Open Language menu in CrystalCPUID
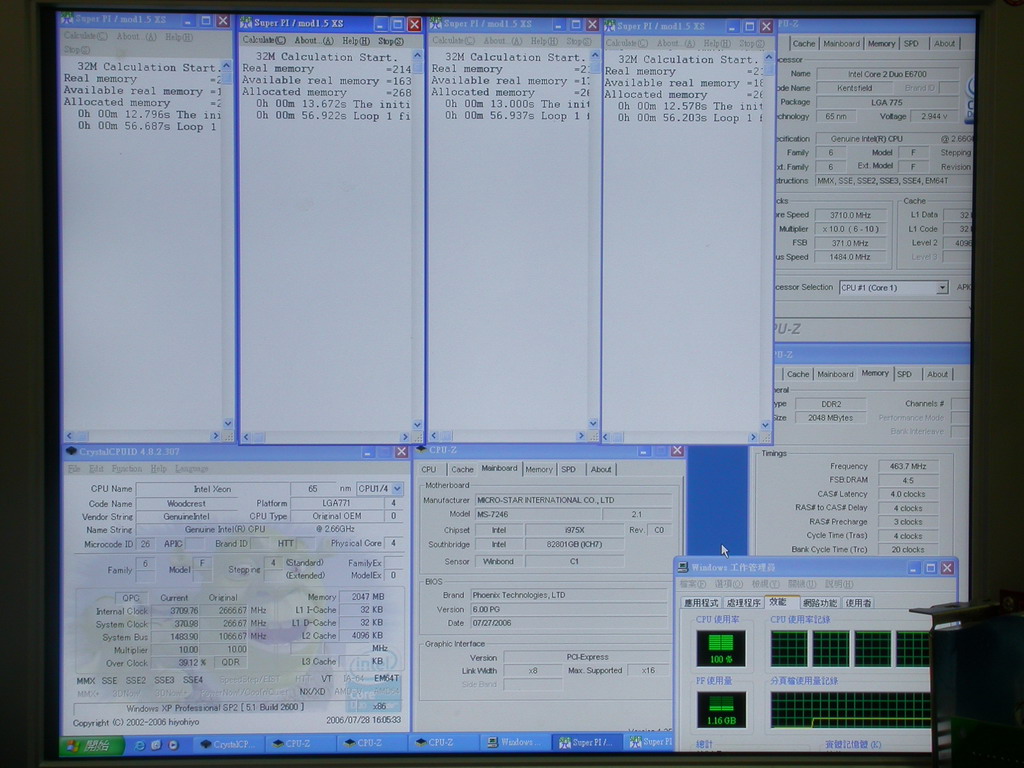 191,469
